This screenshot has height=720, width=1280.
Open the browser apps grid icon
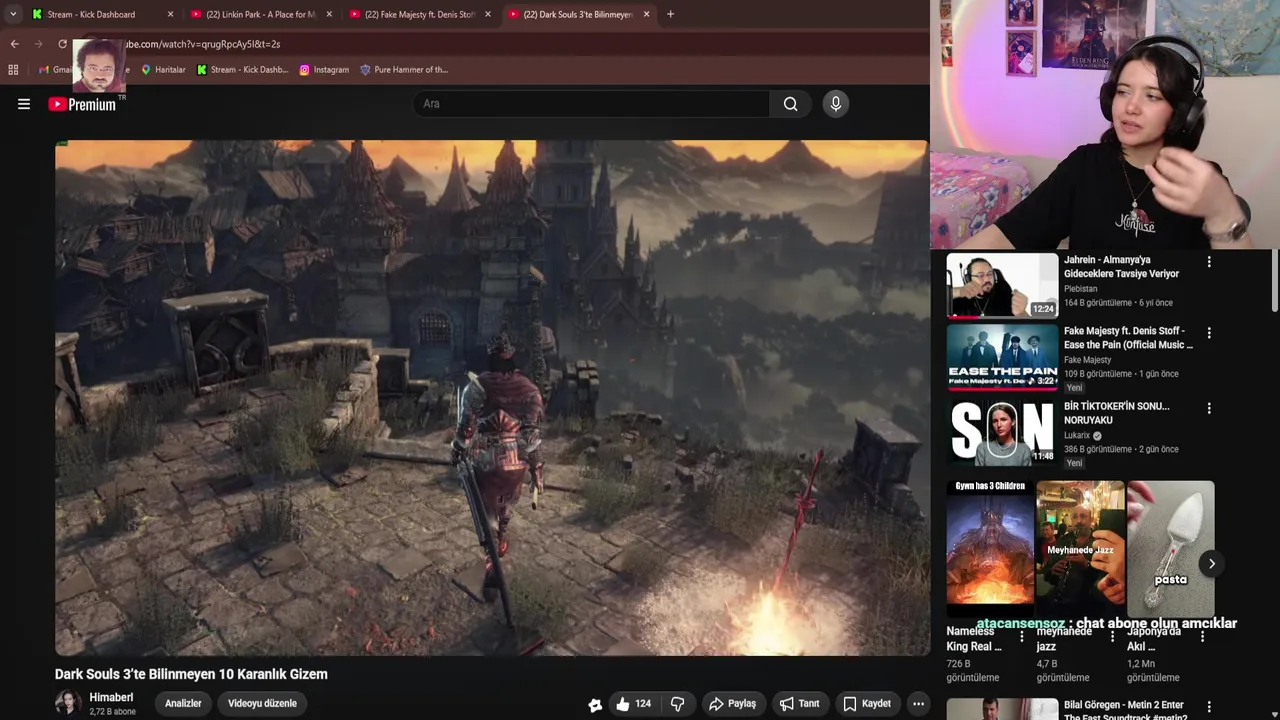pyautogui.click(x=13, y=70)
